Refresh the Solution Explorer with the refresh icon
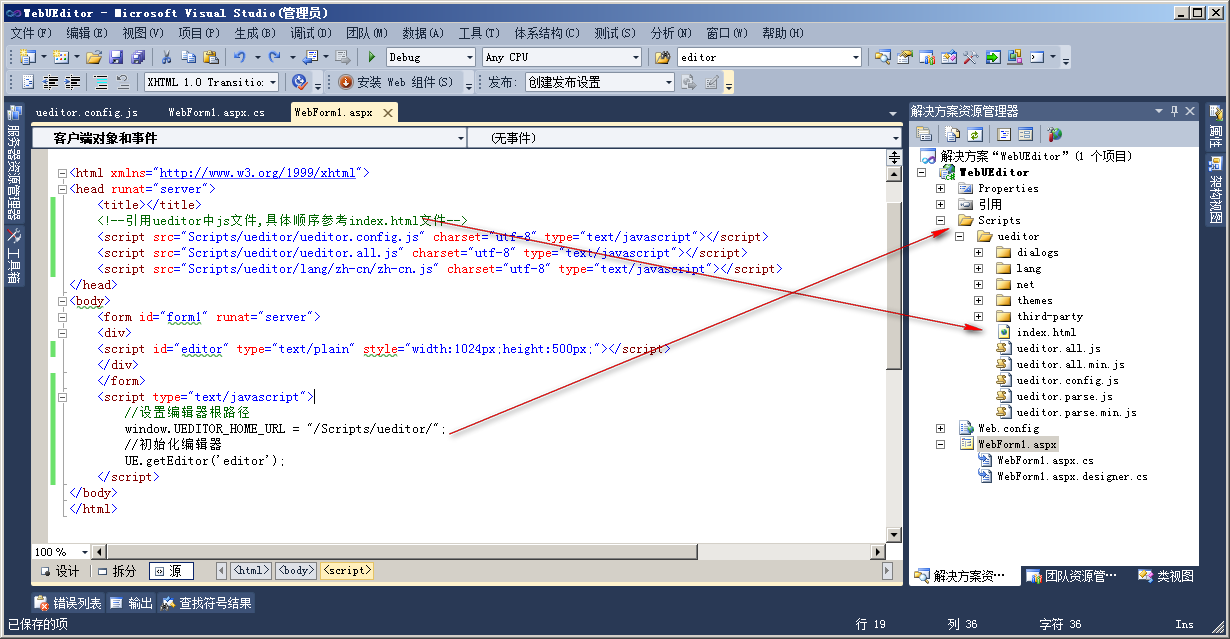 tap(974, 134)
